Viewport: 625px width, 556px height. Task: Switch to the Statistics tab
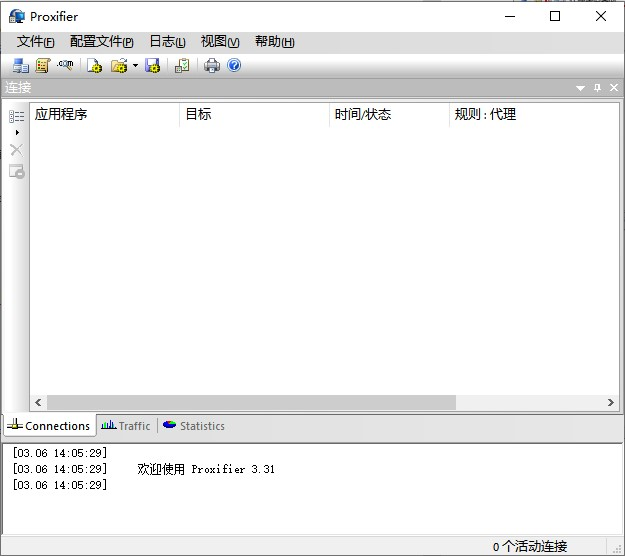[194, 426]
